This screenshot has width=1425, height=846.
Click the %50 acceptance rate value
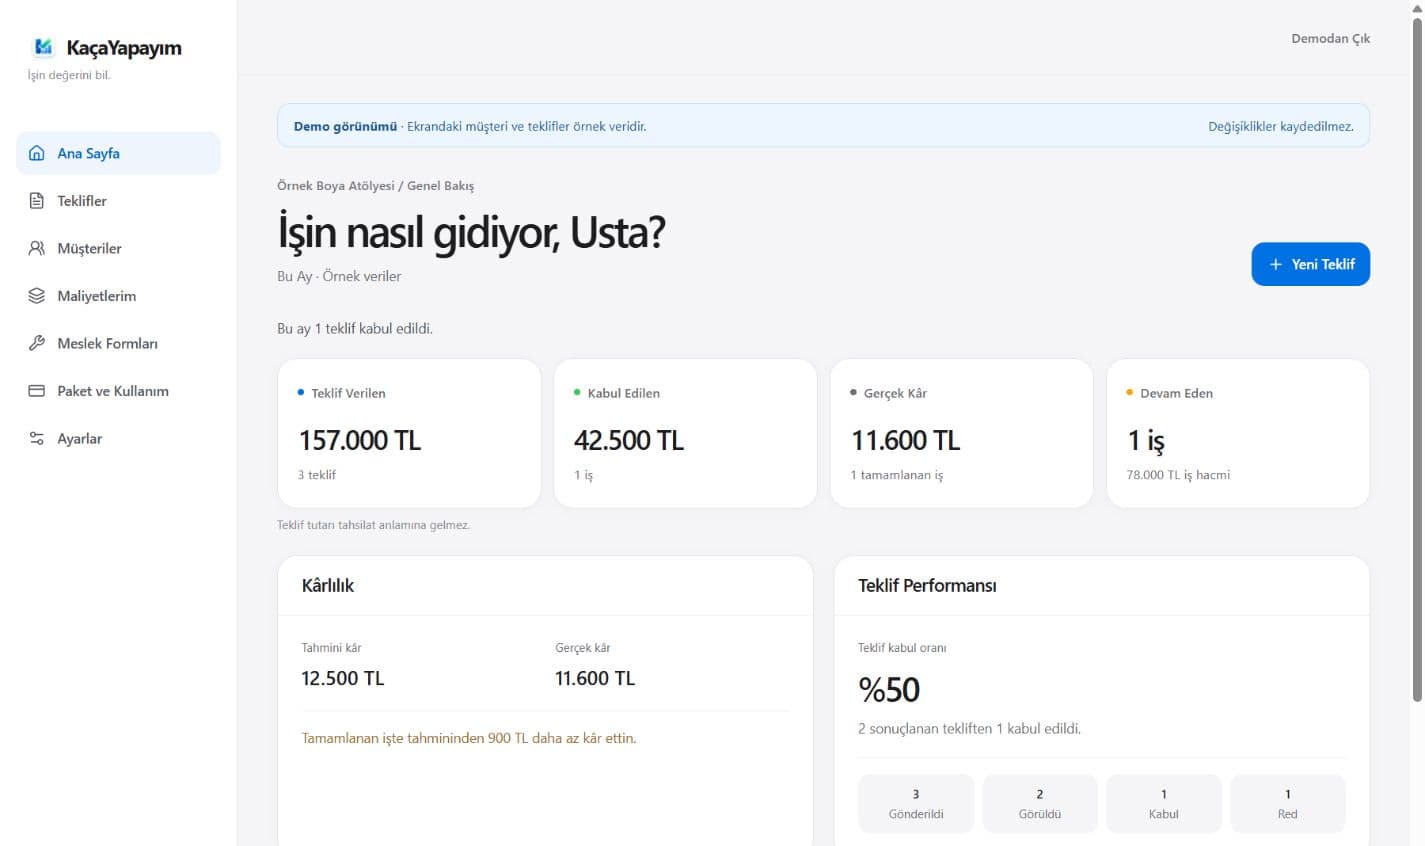pyautogui.click(x=889, y=690)
